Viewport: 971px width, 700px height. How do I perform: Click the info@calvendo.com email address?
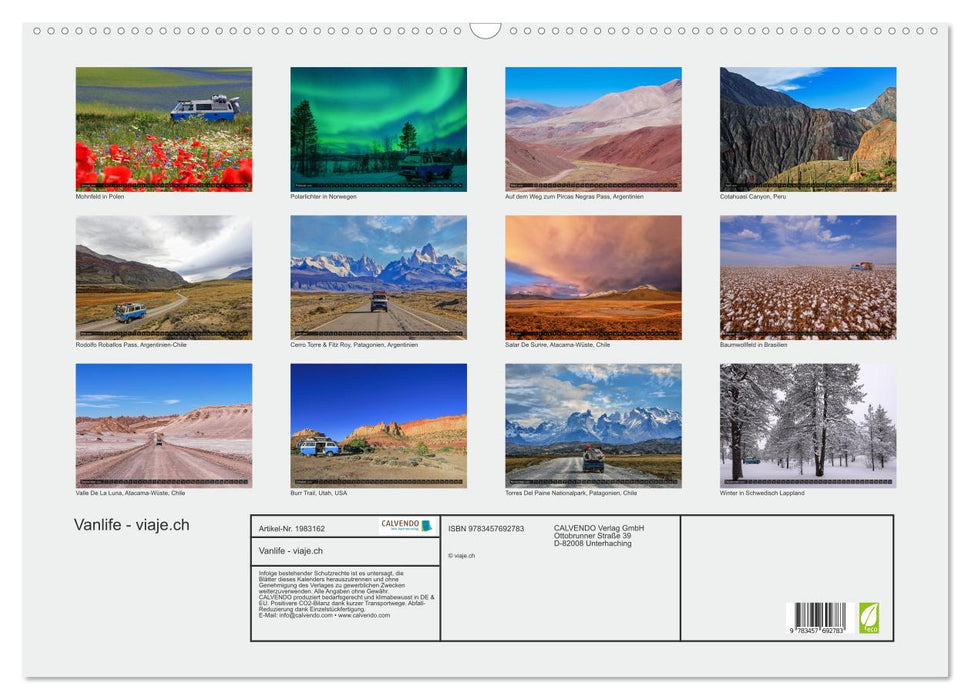[x=305, y=615]
